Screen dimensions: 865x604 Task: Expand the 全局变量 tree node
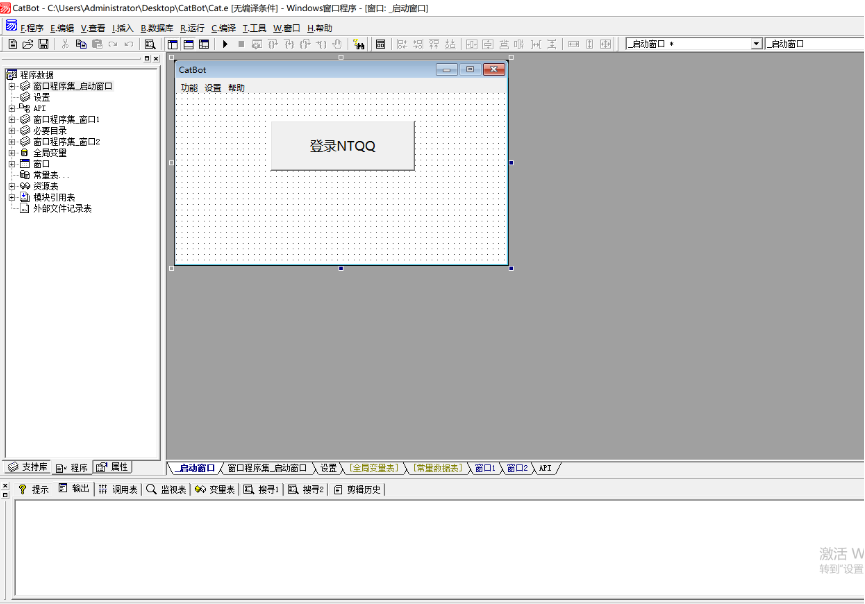tap(12, 152)
